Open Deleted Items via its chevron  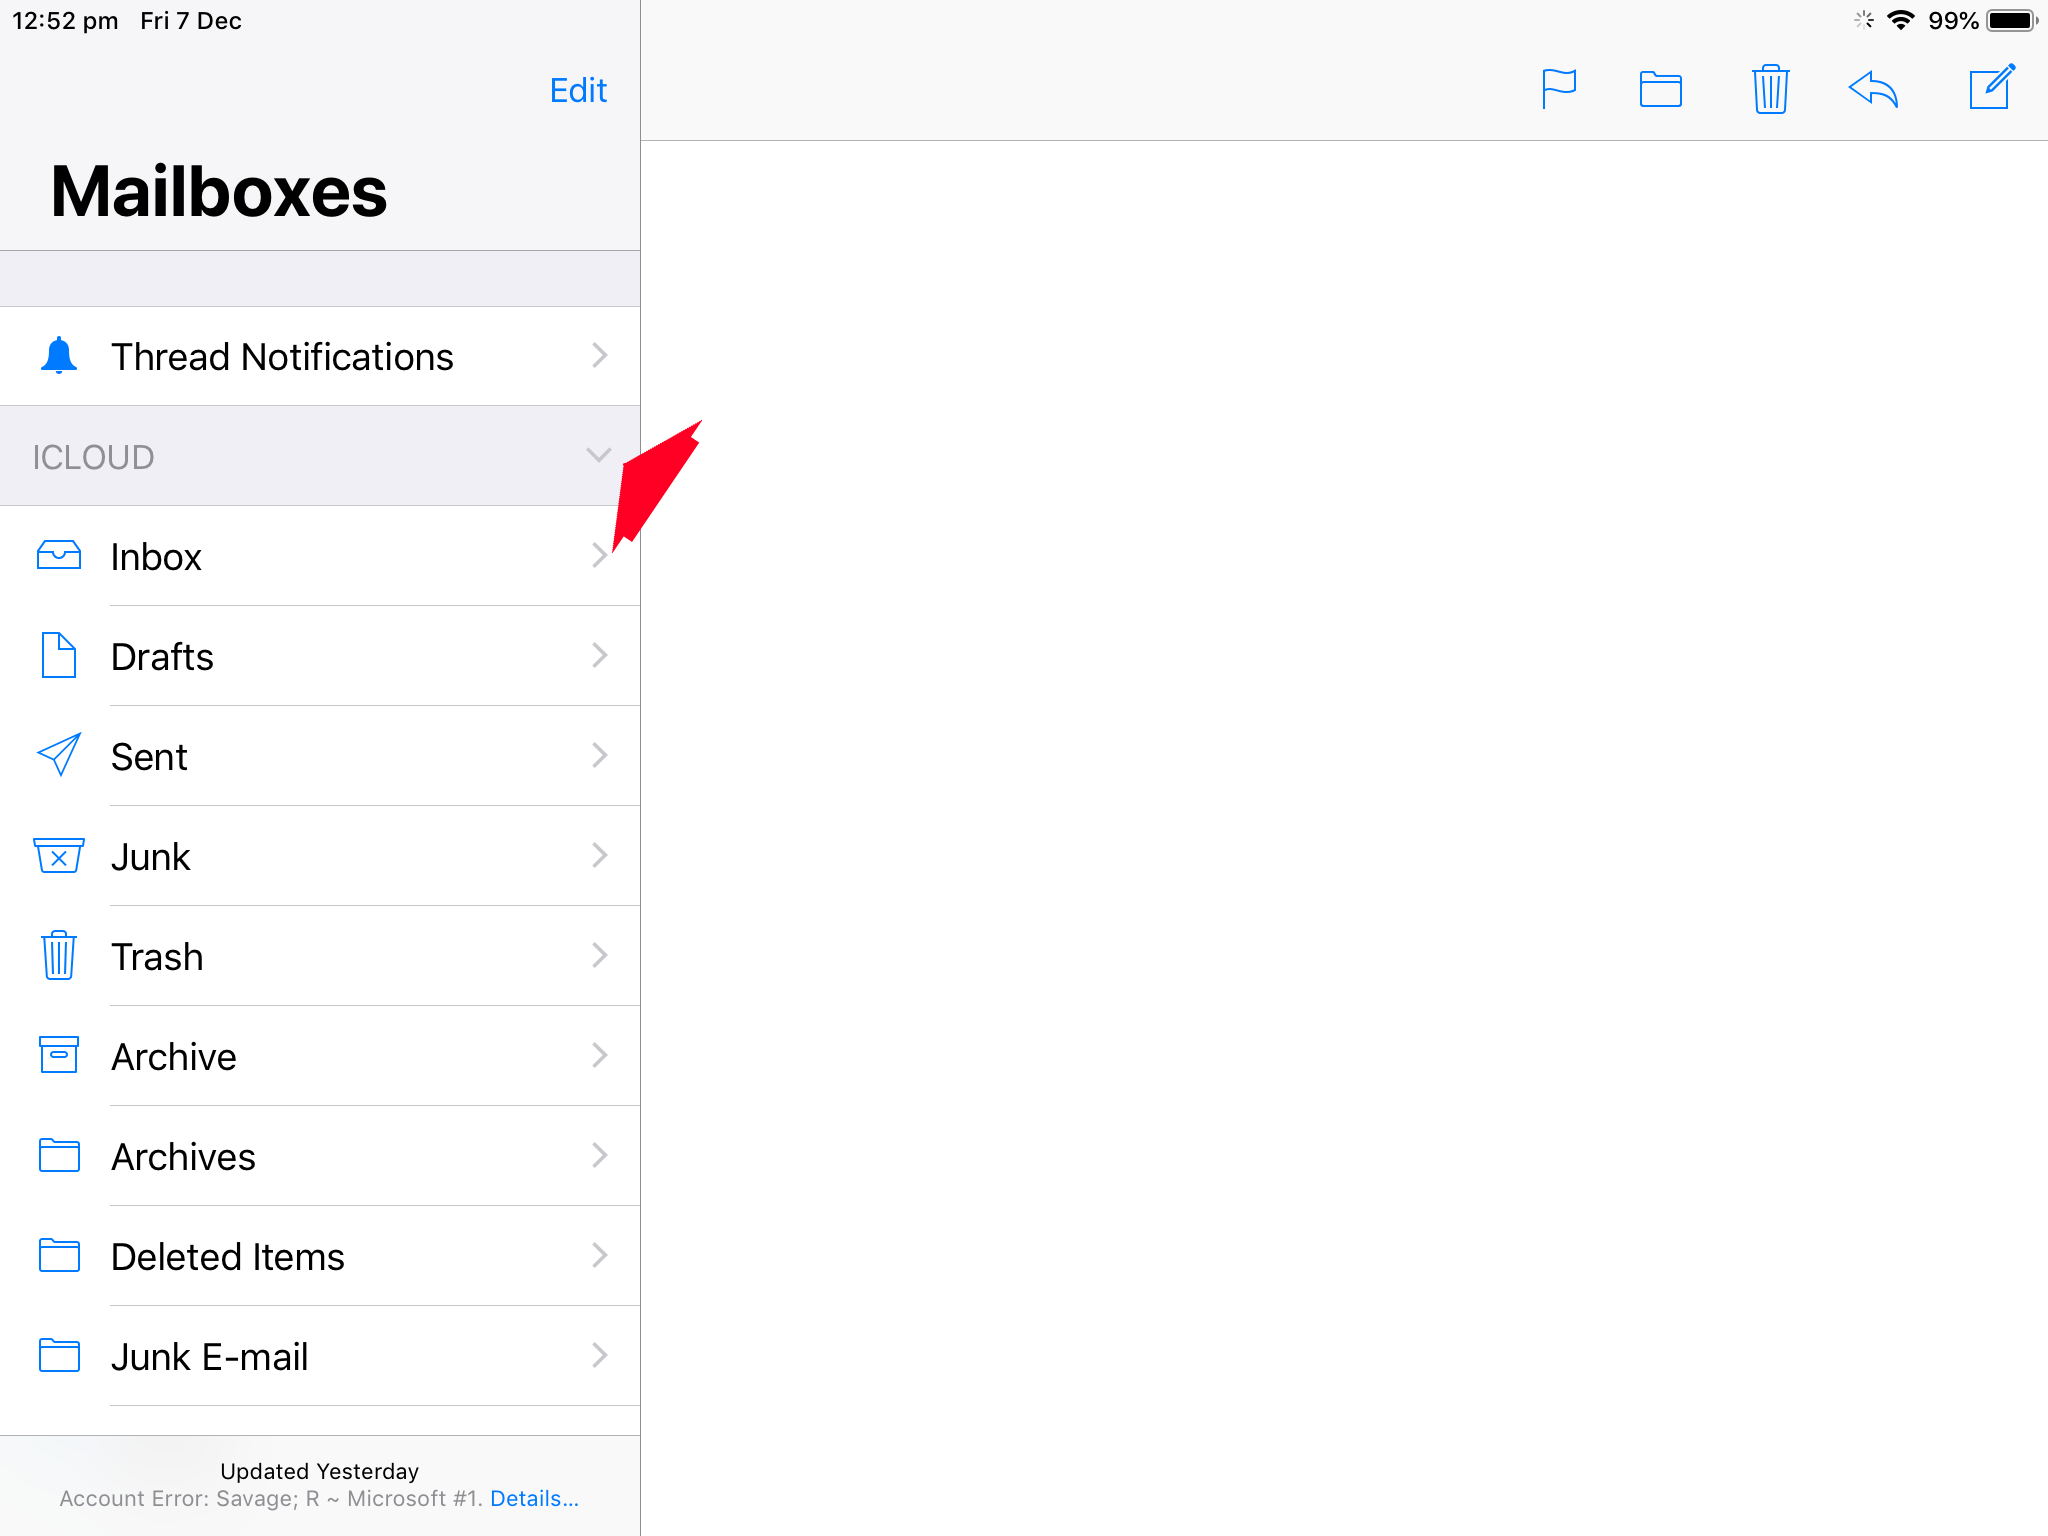[600, 1255]
